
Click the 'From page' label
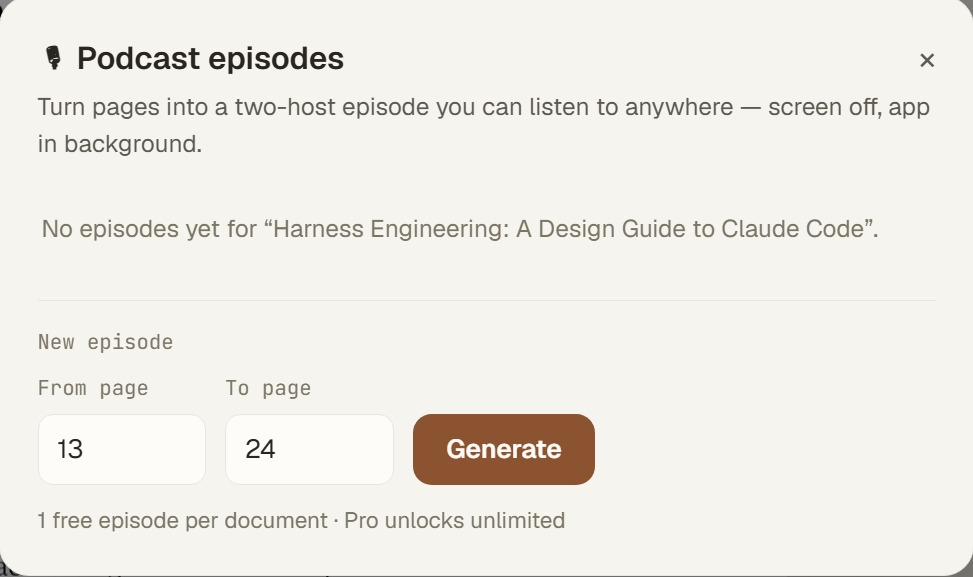tap(93, 388)
